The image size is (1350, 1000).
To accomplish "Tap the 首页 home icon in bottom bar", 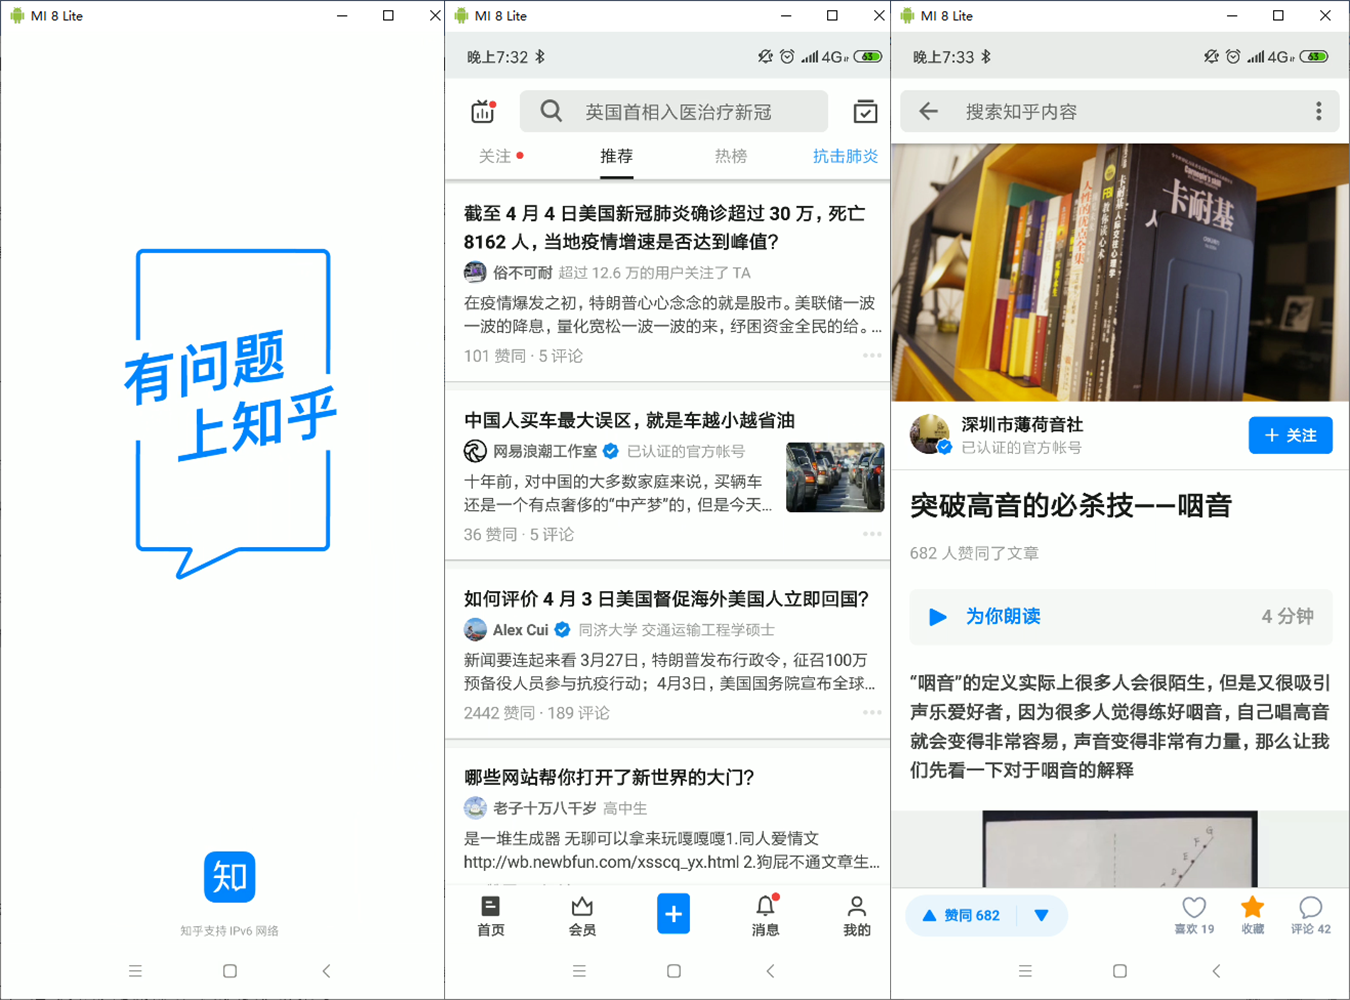I will [490, 915].
